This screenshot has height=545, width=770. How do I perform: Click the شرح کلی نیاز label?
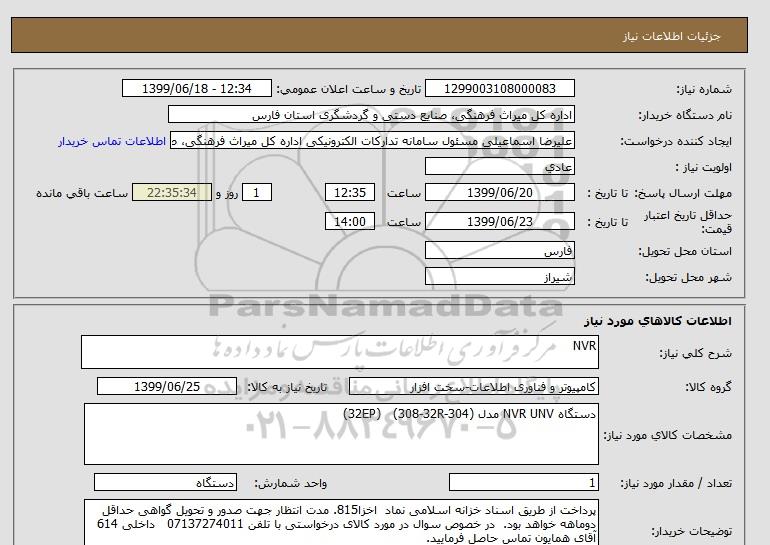pyautogui.click(x=695, y=353)
